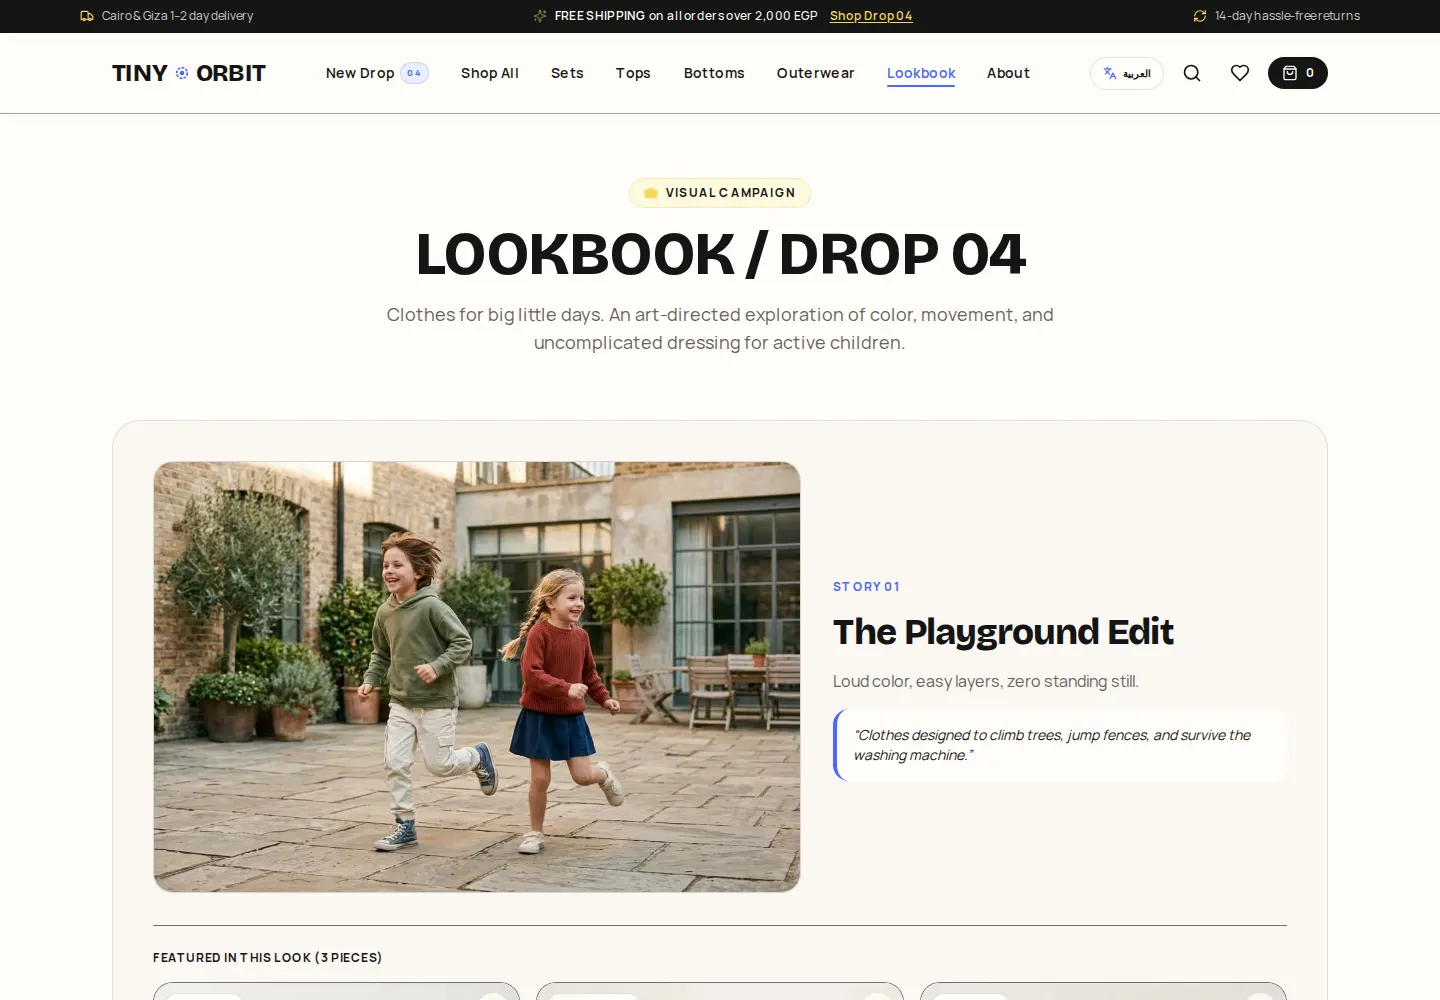
Task: Follow the Shop Drop 04 link
Action: (871, 16)
